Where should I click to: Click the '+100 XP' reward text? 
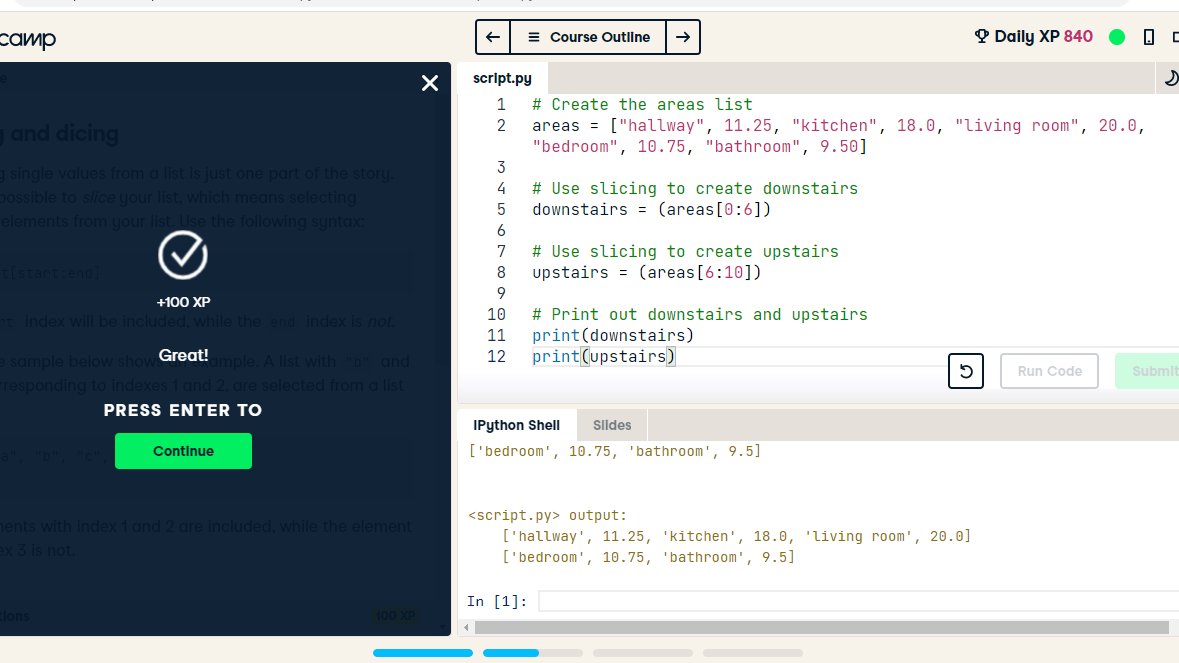pos(183,302)
